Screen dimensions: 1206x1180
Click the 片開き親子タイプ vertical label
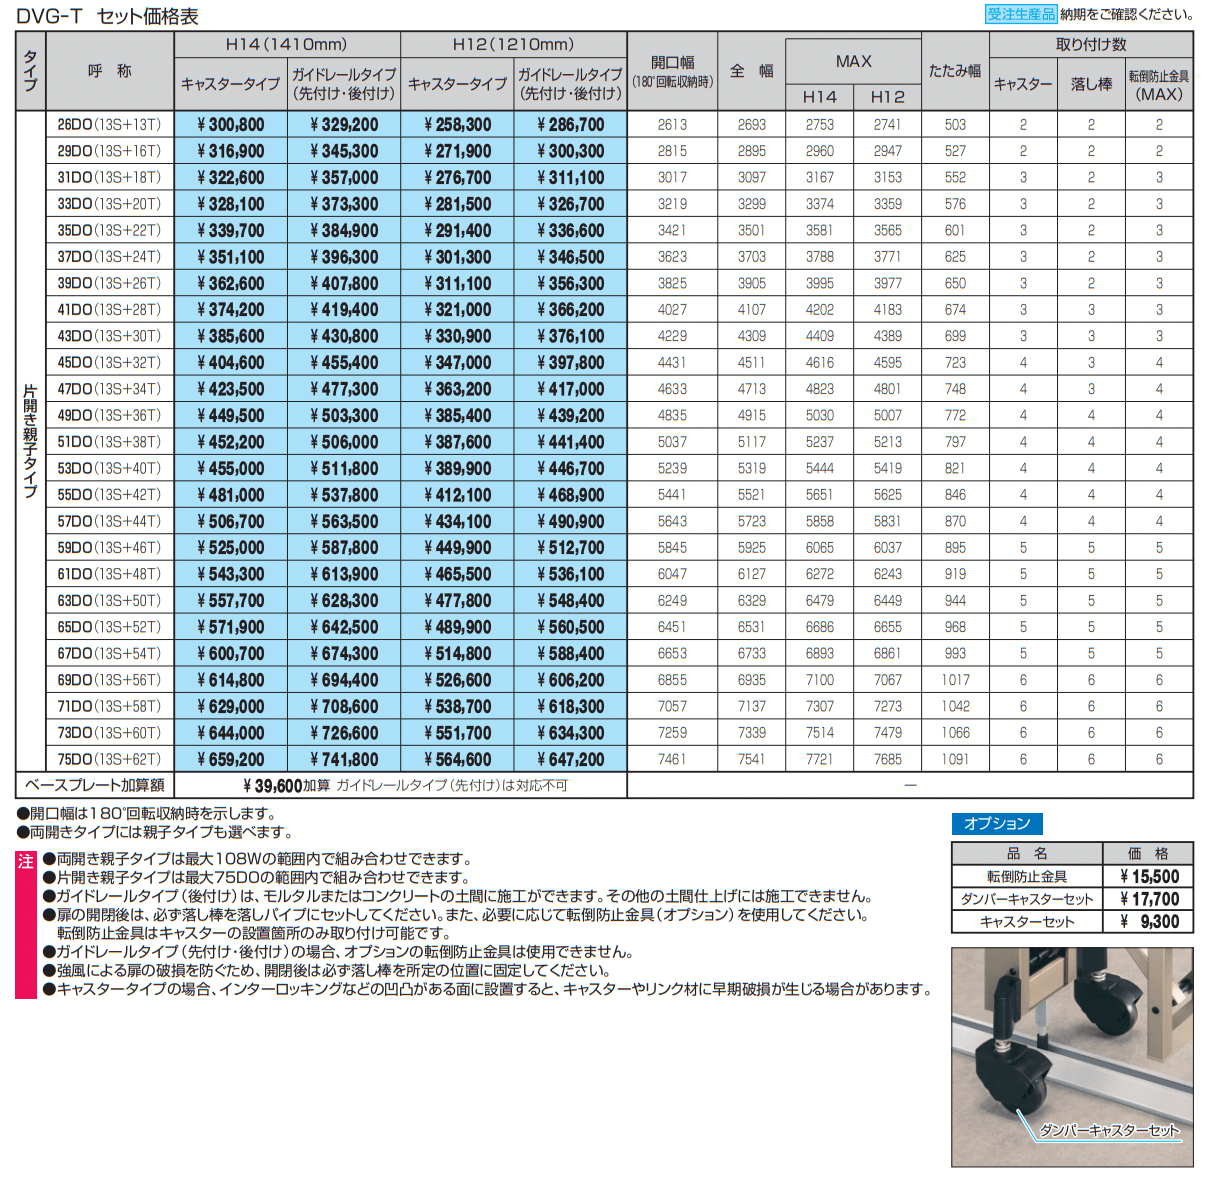31,440
